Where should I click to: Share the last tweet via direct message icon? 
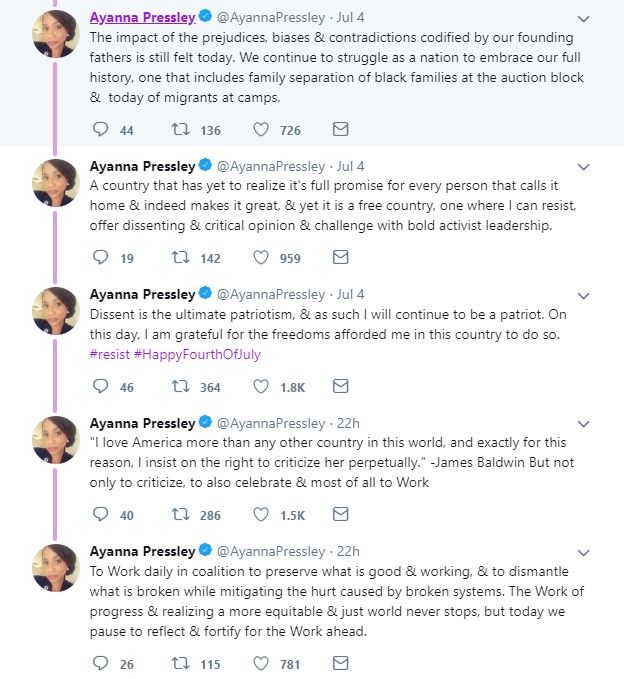tap(340, 663)
